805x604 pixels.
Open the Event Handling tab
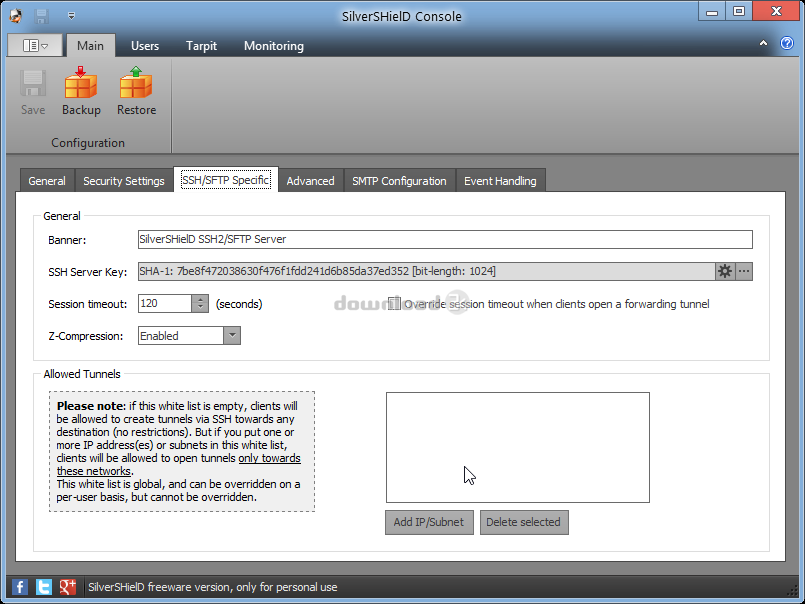pyautogui.click(x=500, y=181)
